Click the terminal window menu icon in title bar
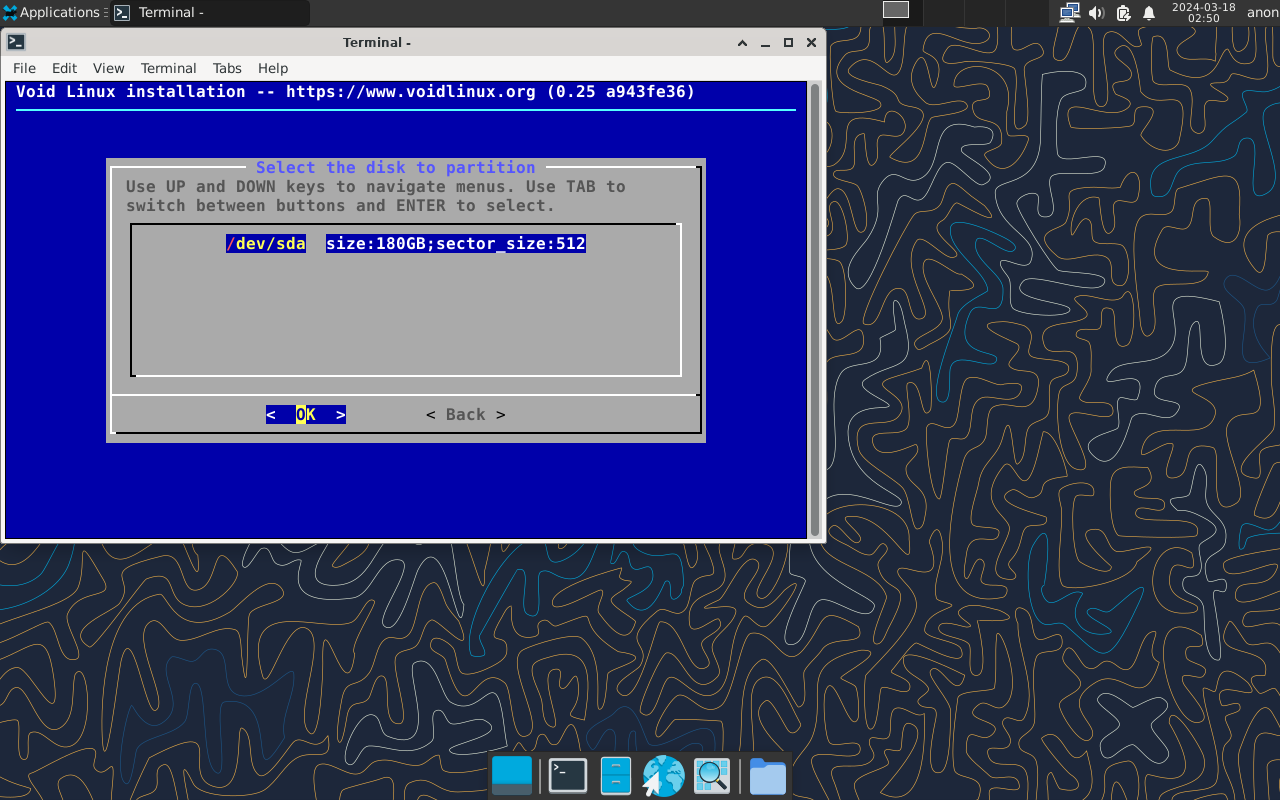 16,42
